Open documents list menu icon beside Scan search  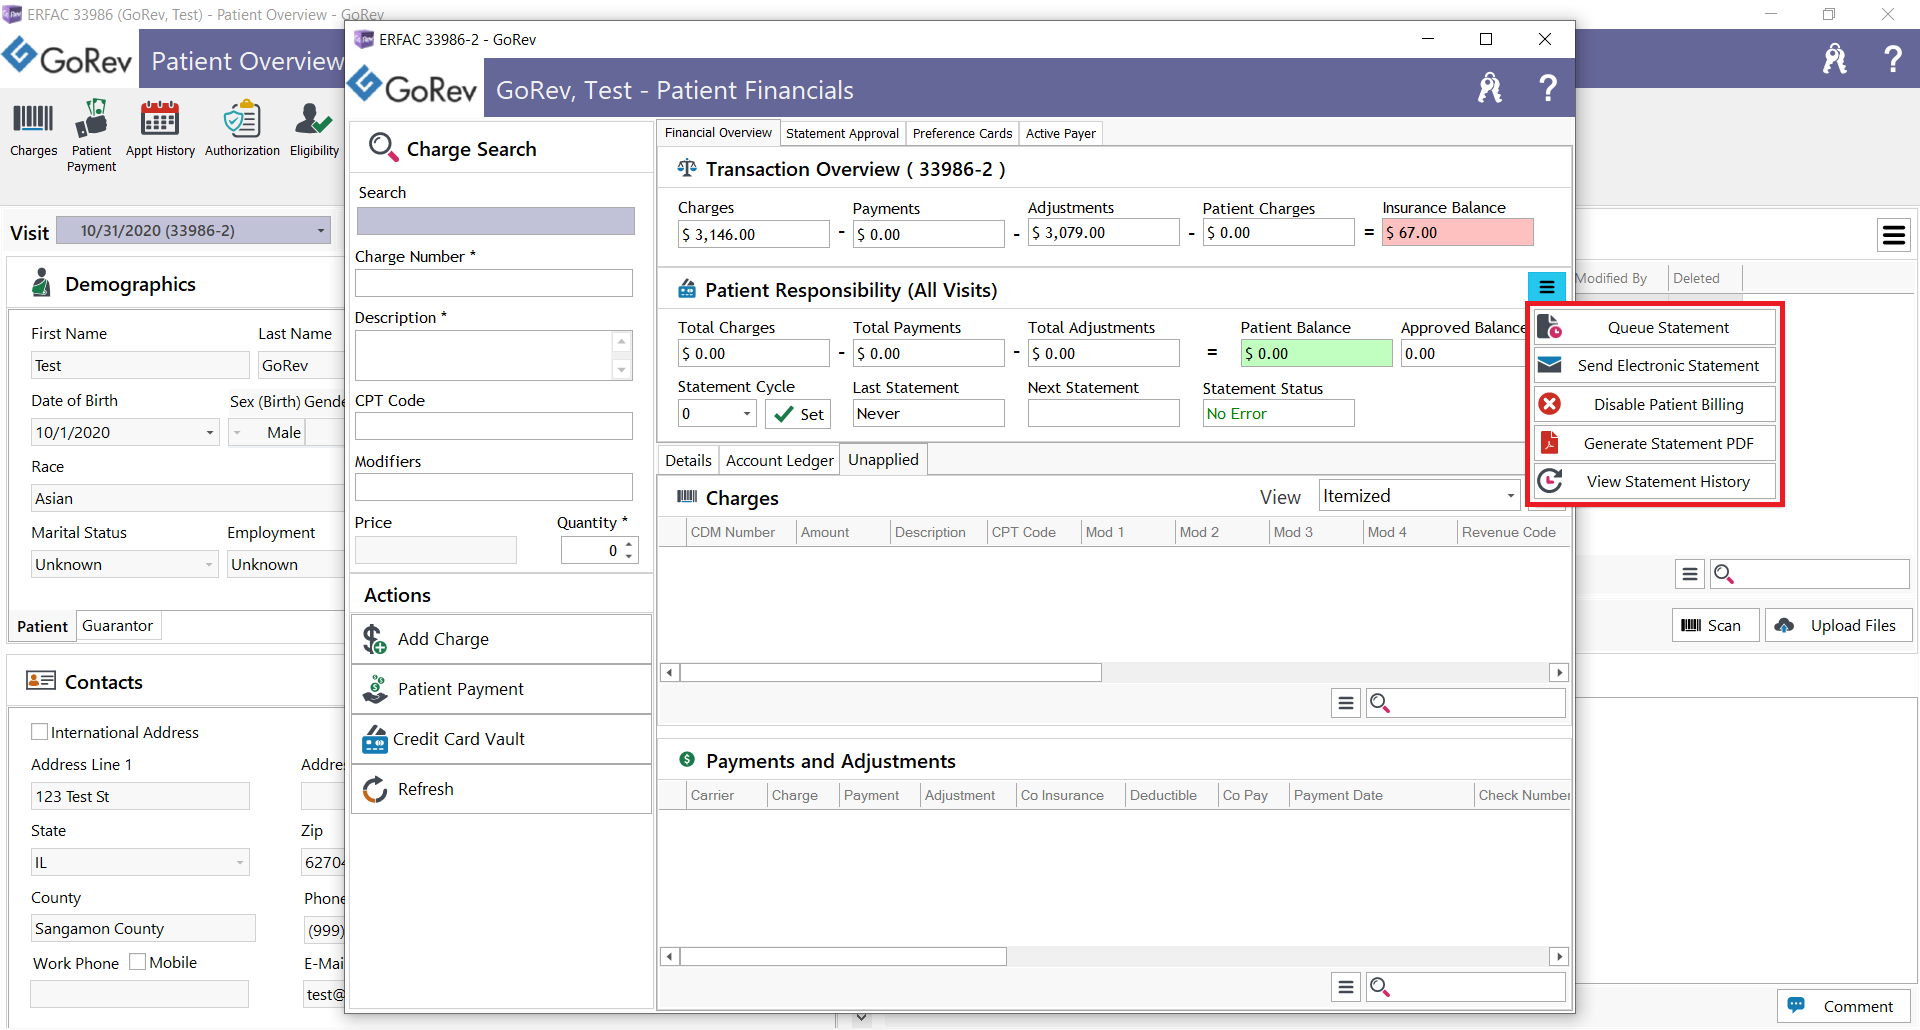1689,574
